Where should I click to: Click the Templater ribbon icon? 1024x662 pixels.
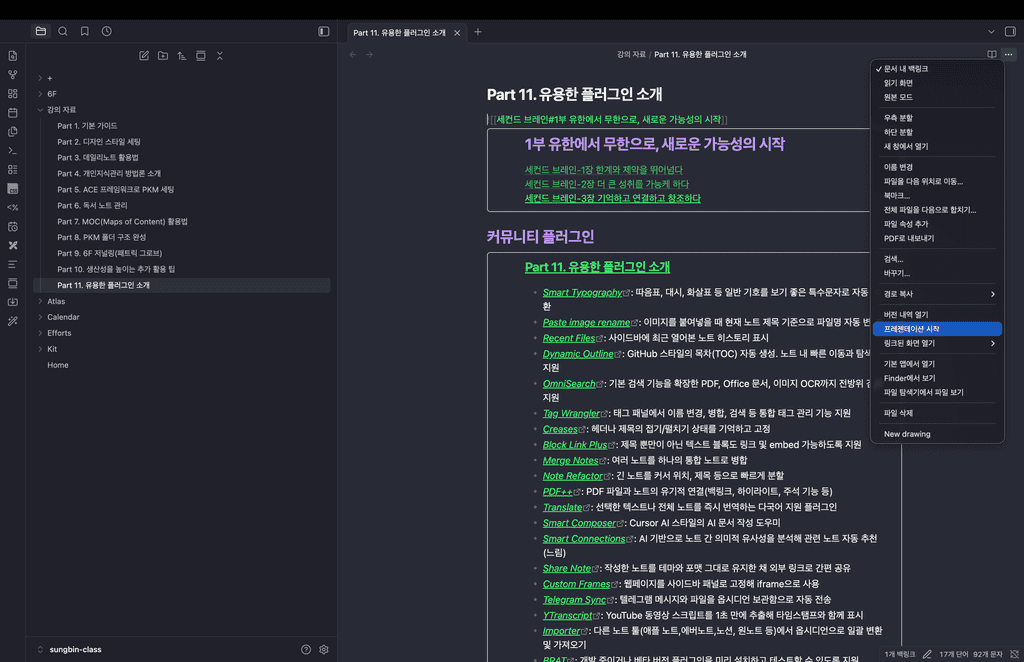12,208
